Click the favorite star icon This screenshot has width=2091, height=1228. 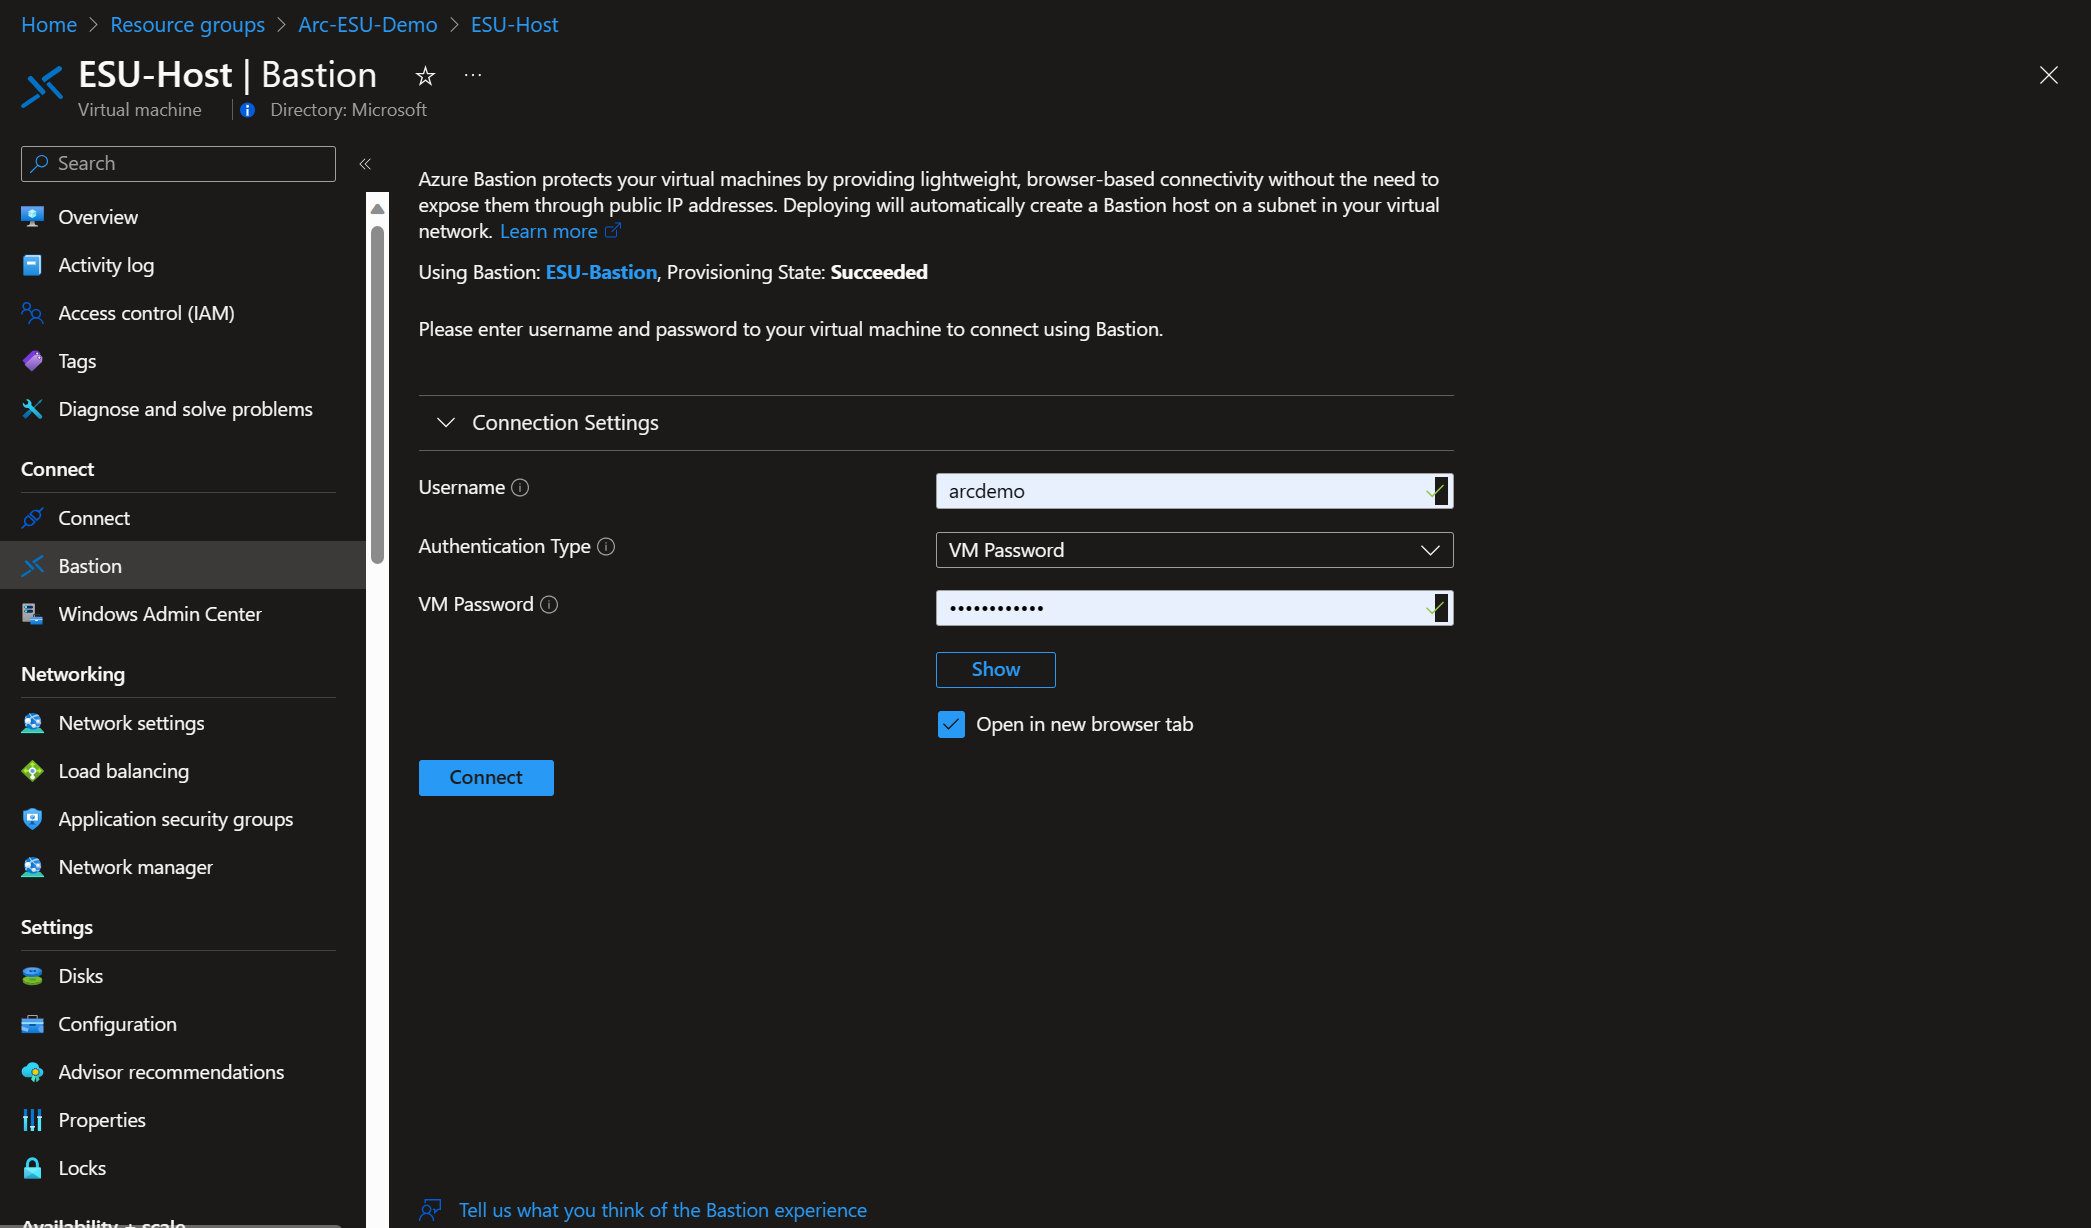425,76
